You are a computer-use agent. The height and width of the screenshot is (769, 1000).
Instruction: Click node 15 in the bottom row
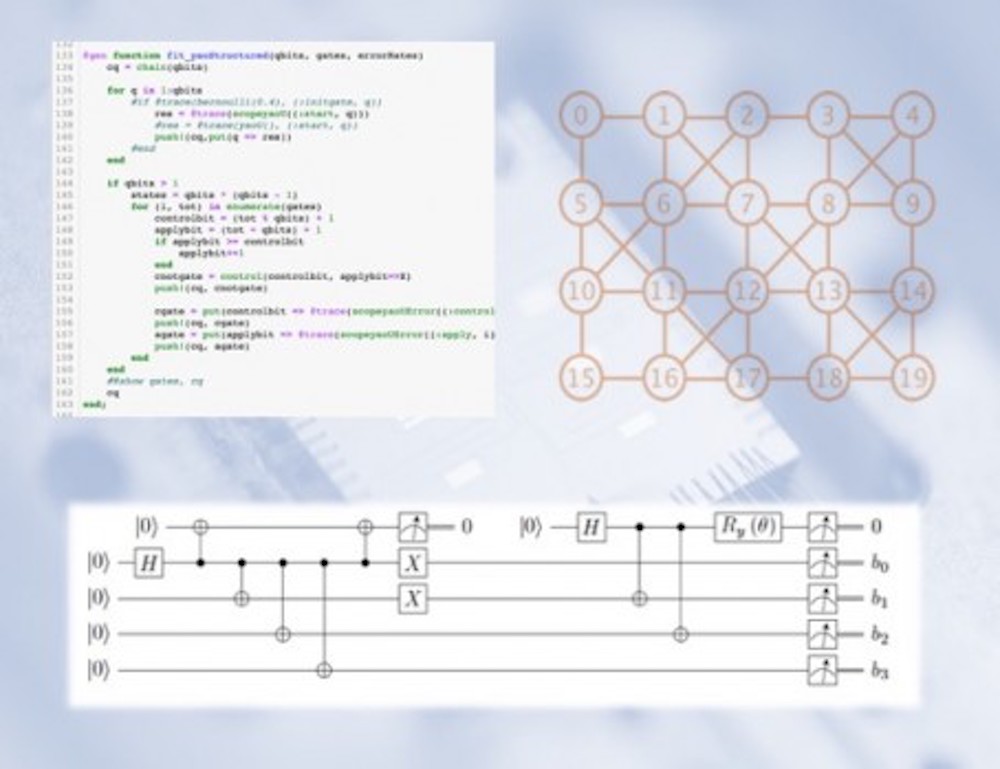point(578,378)
